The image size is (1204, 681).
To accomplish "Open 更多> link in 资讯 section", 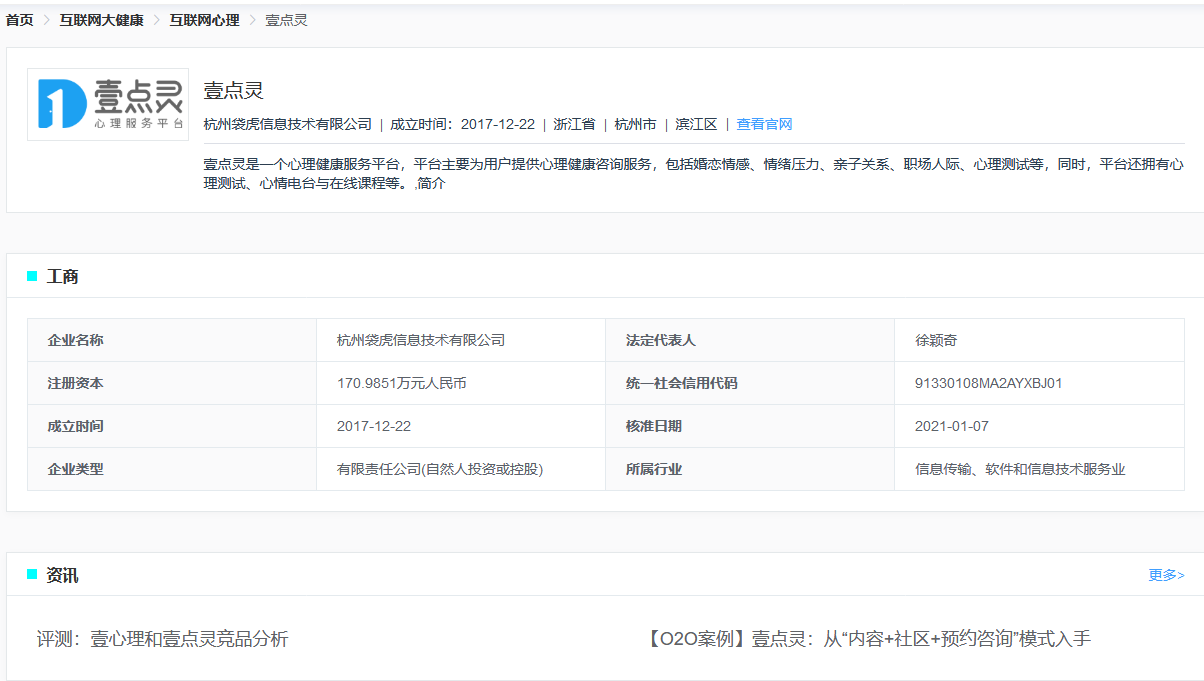I will pyautogui.click(x=1166, y=575).
